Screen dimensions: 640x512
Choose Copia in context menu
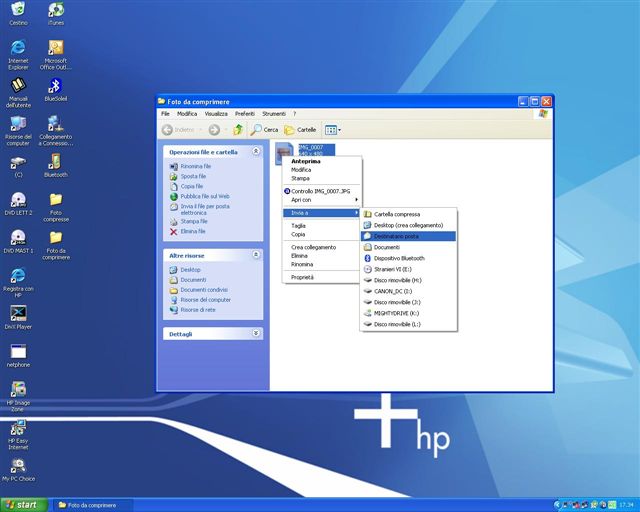[321, 234]
